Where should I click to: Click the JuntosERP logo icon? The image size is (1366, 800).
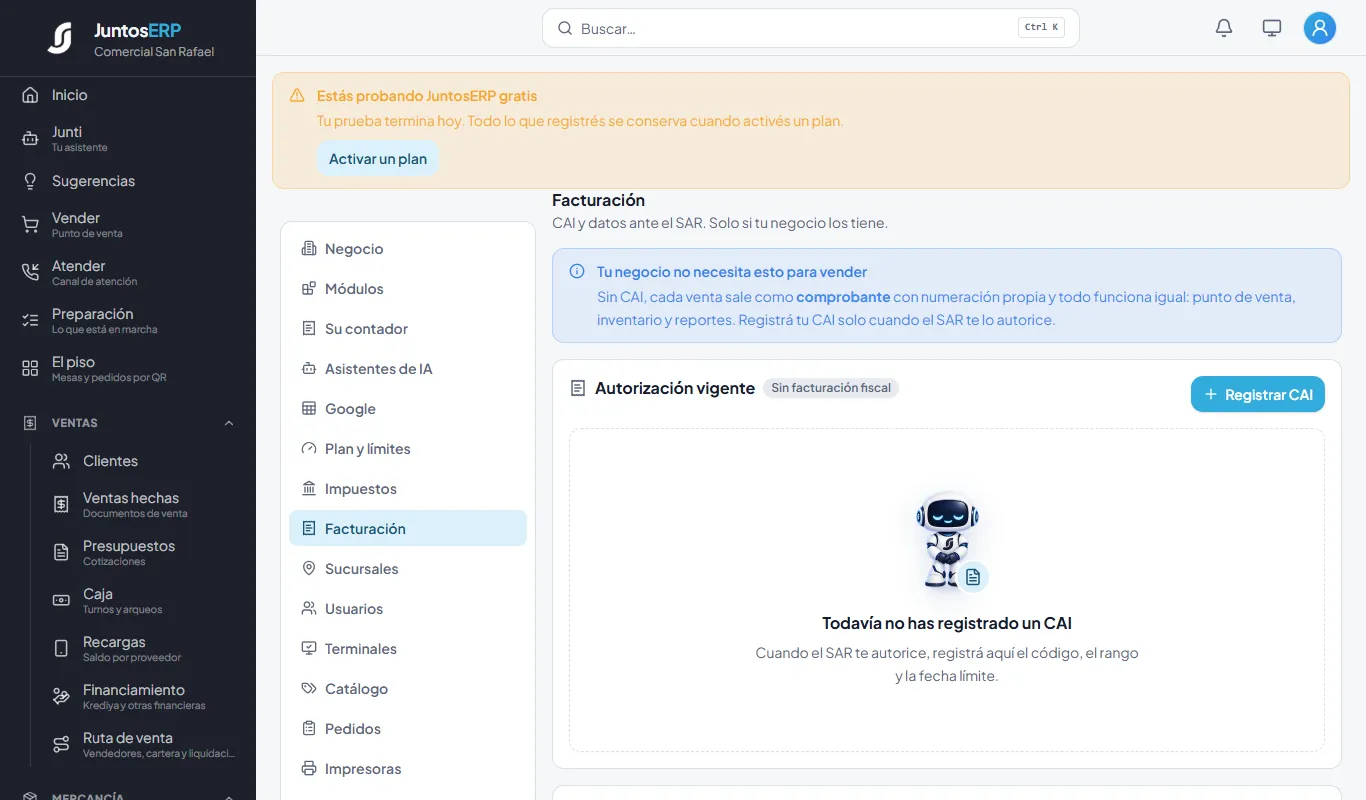coord(60,38)
